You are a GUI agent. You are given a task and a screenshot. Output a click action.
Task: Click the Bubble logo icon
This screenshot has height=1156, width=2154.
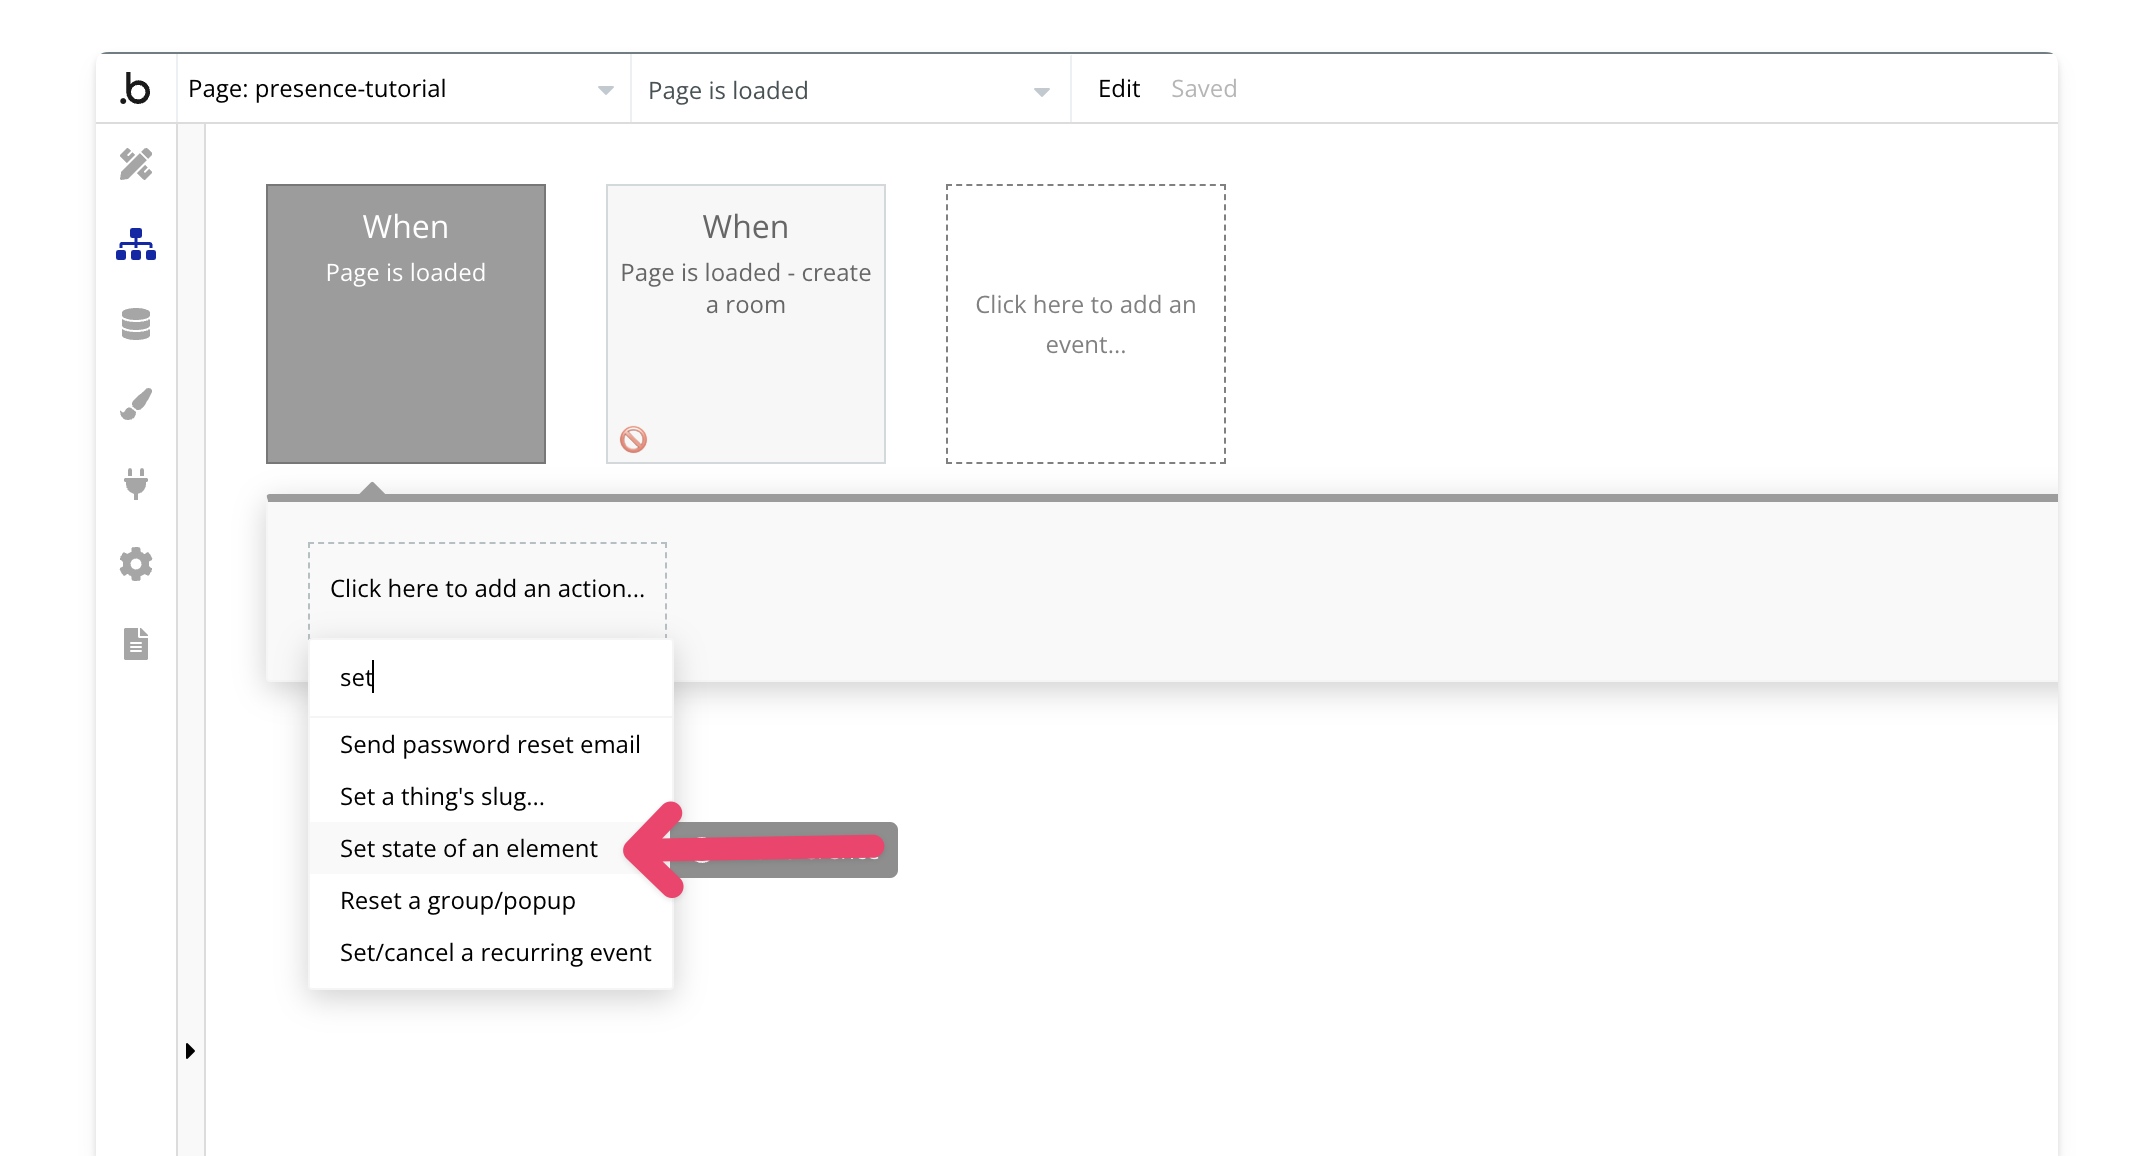click(x=137, y=88)
